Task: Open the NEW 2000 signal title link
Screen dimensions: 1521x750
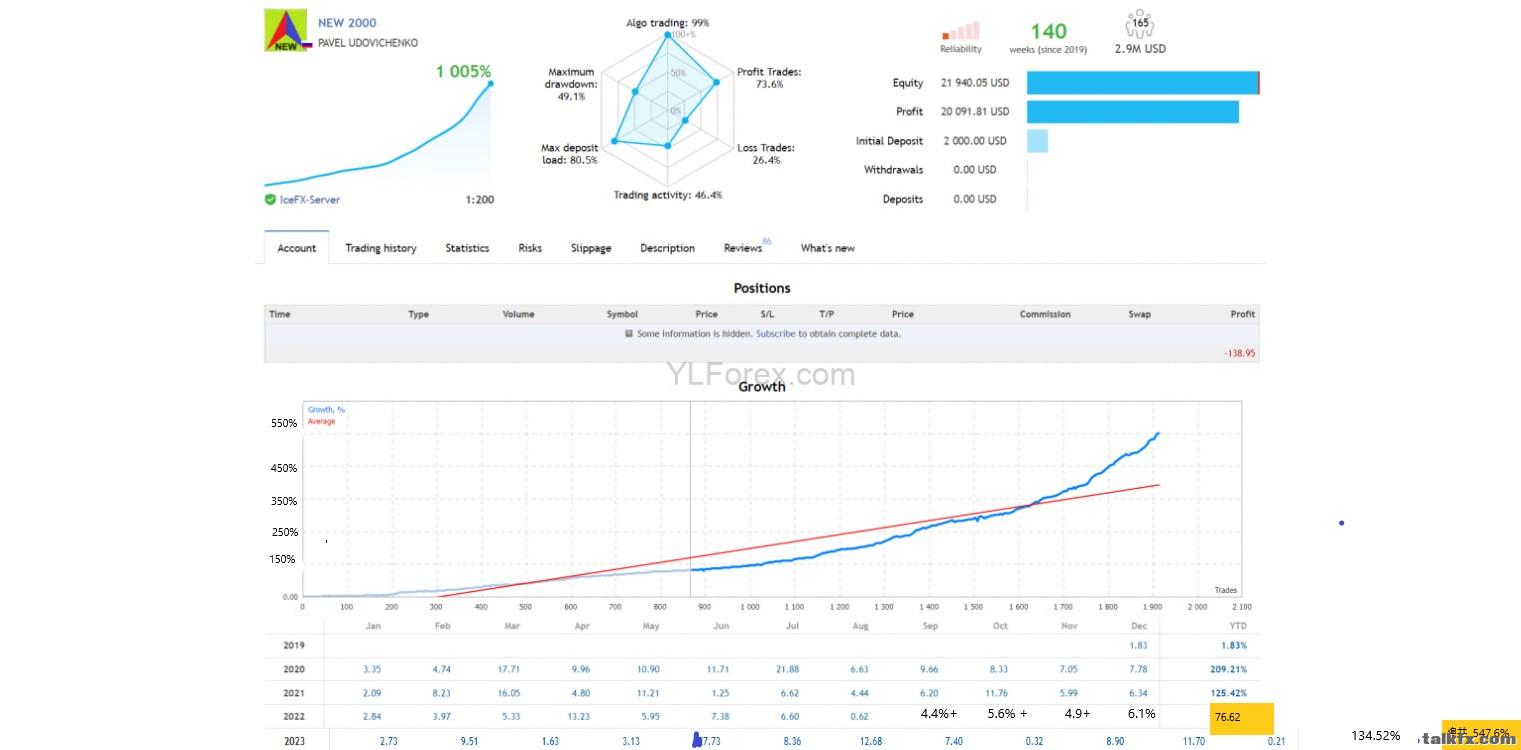Action: 347,23
